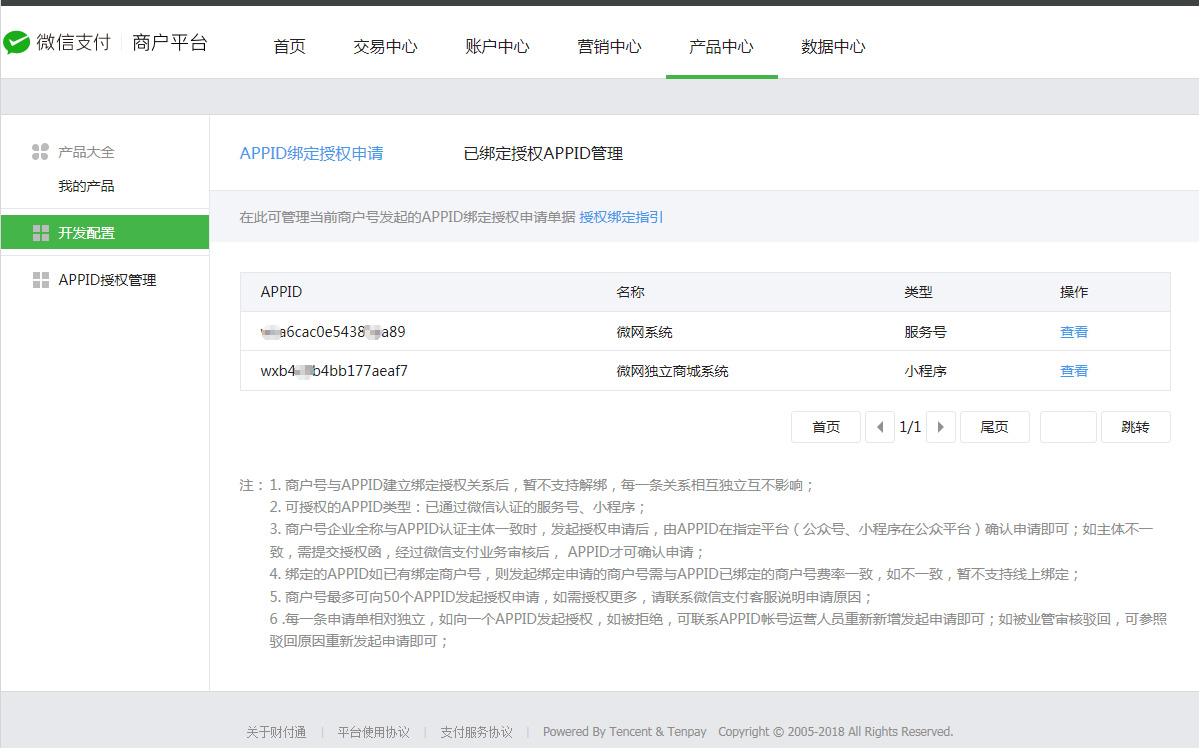Click the 尾页 pagination button
The width and height of the screenshot is (1199, 748).
click(x=994, y=427)
